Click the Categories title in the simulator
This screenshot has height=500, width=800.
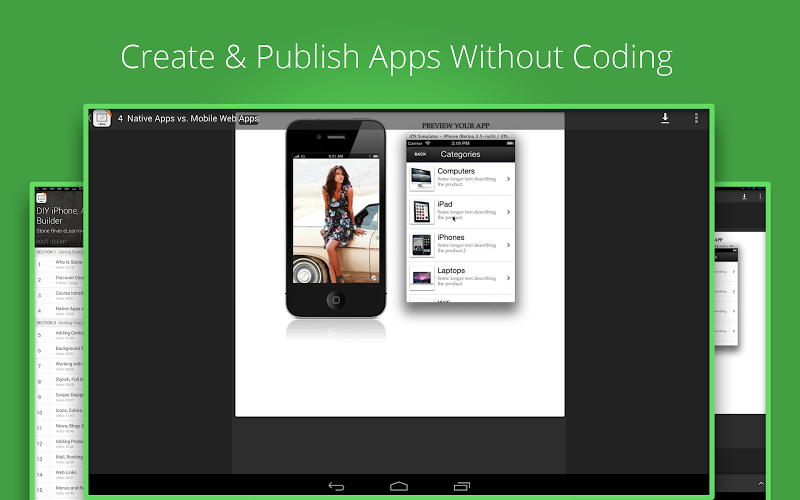(x=460, y=154)
